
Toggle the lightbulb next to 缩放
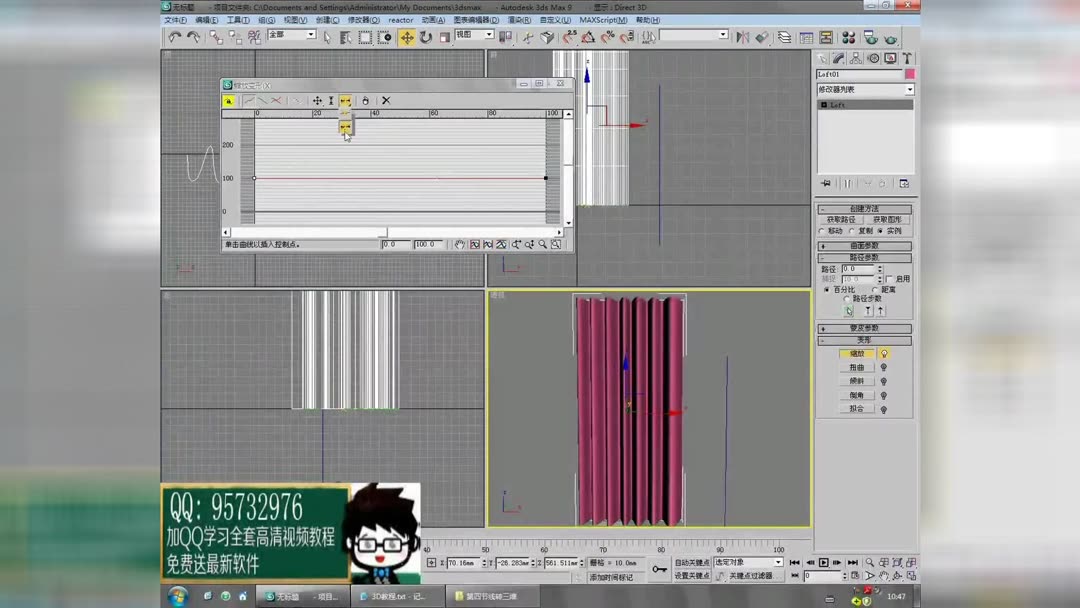[884, 354]
